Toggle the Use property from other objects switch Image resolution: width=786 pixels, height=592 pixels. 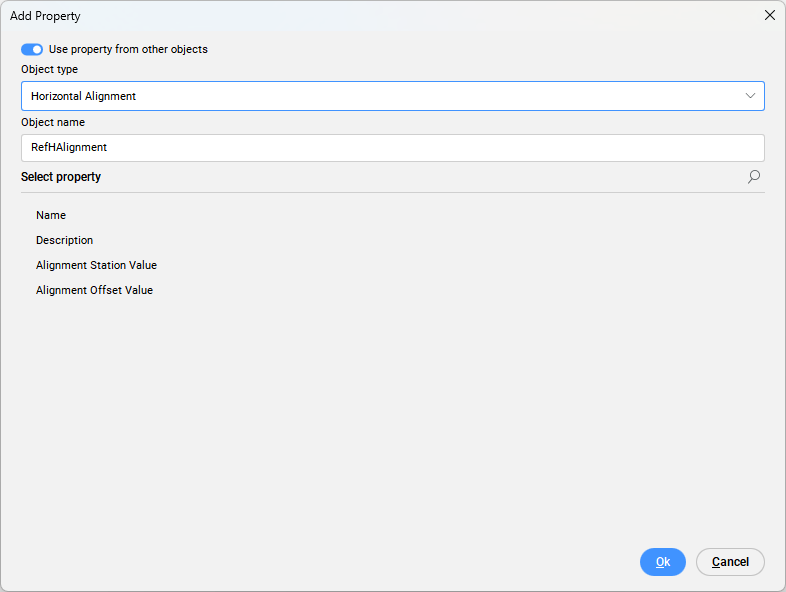click(x=32, y=49)
